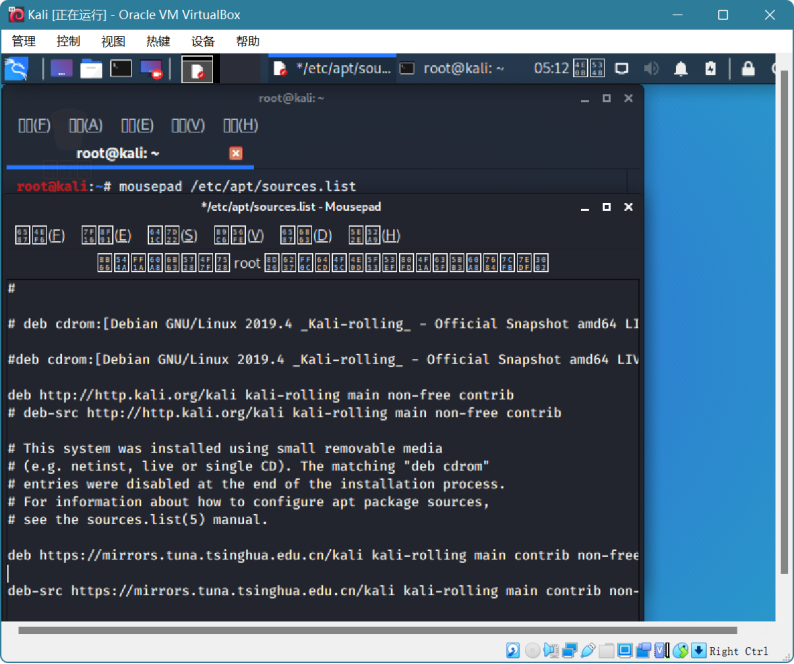
Task: Click '# This system was installed' line
Action: coord(225,448)
